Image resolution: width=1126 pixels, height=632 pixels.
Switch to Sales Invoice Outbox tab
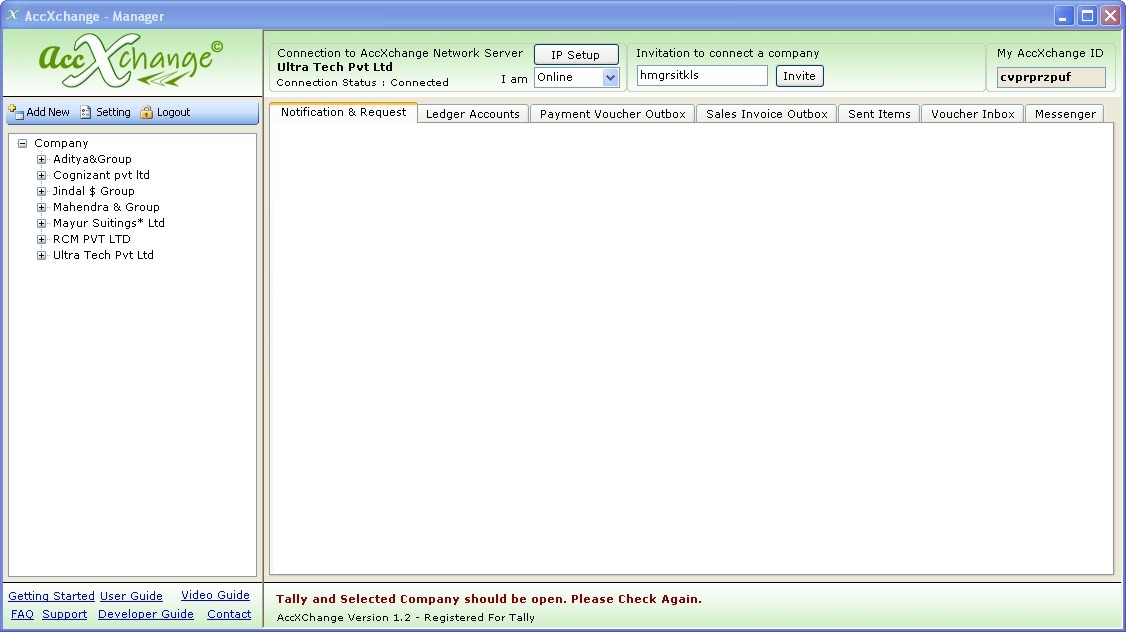[x=766, y=113]
